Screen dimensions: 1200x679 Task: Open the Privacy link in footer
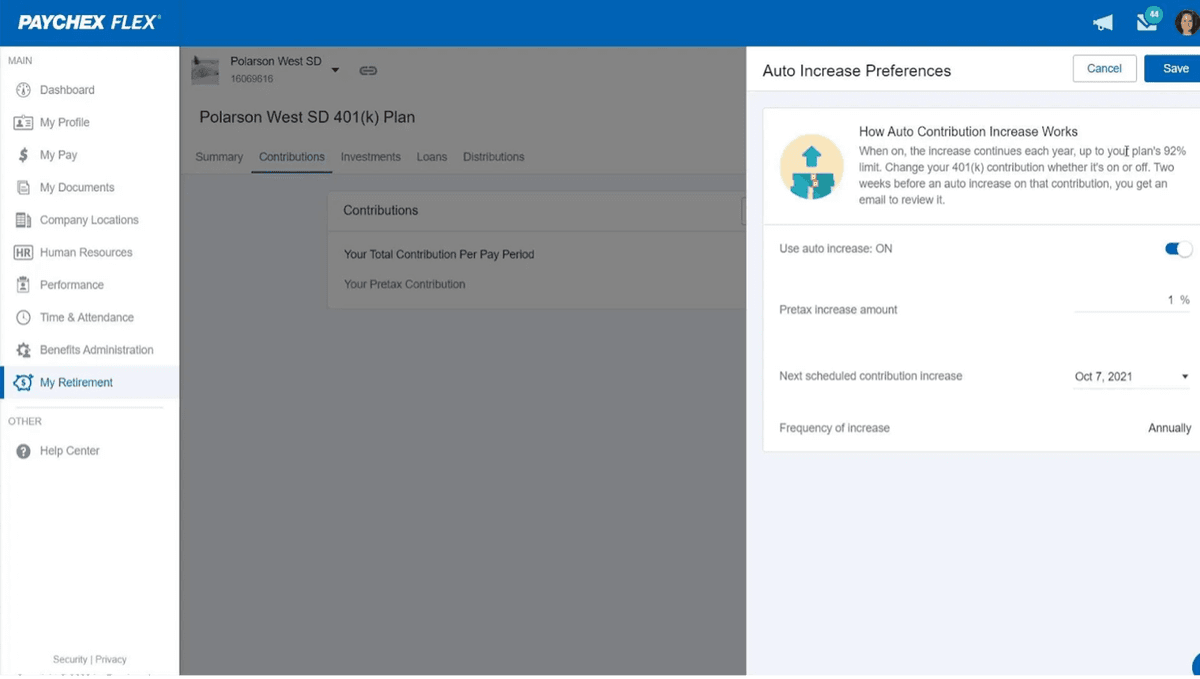pos(111,659)
